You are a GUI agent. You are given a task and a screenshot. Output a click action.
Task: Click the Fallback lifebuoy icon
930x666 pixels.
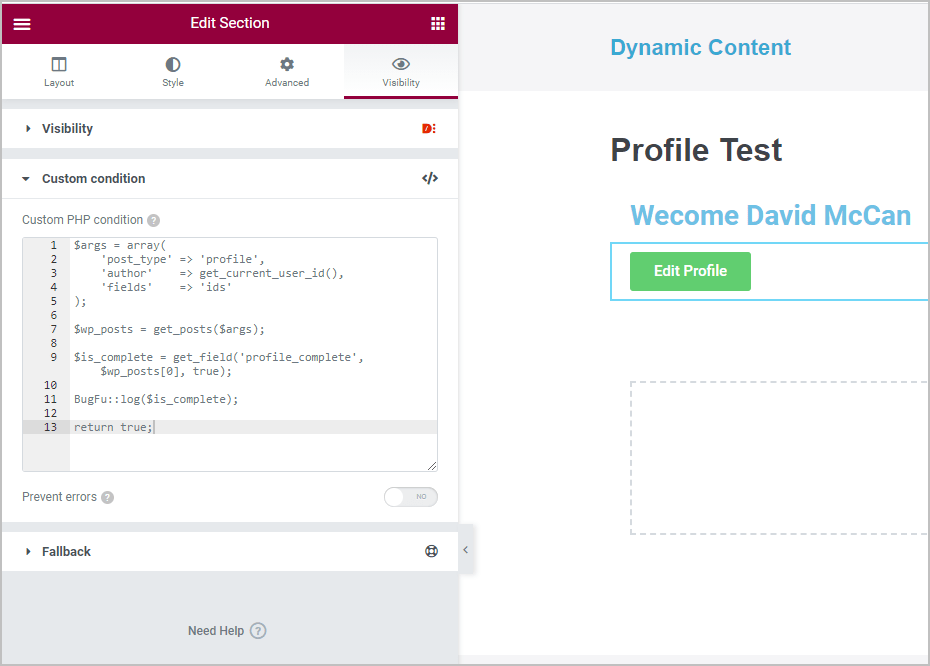tap(431, 552)
